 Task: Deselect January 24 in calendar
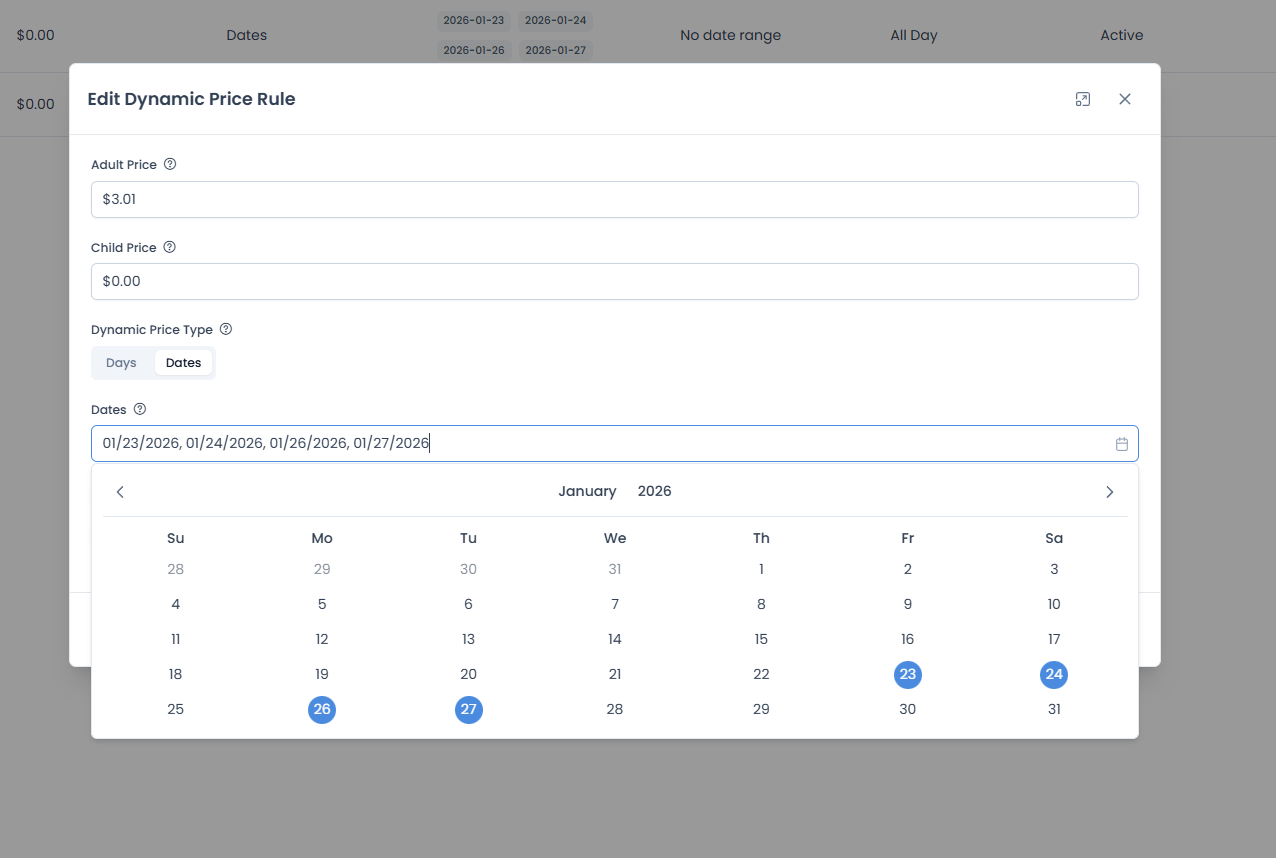click(1054, 675)
